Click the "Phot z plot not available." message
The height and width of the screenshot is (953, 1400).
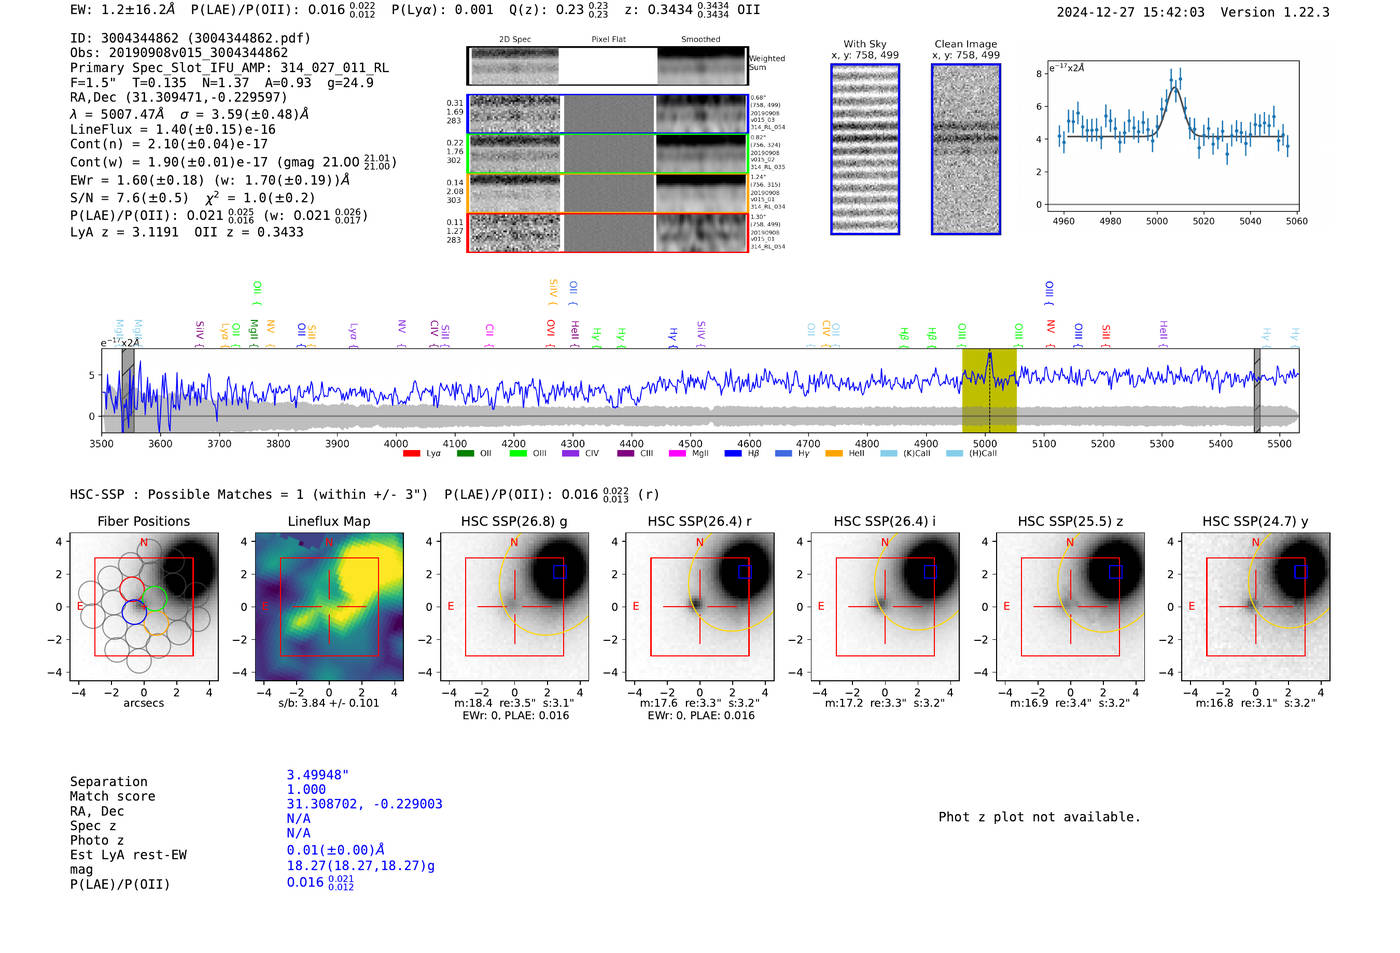[1039, 817]
